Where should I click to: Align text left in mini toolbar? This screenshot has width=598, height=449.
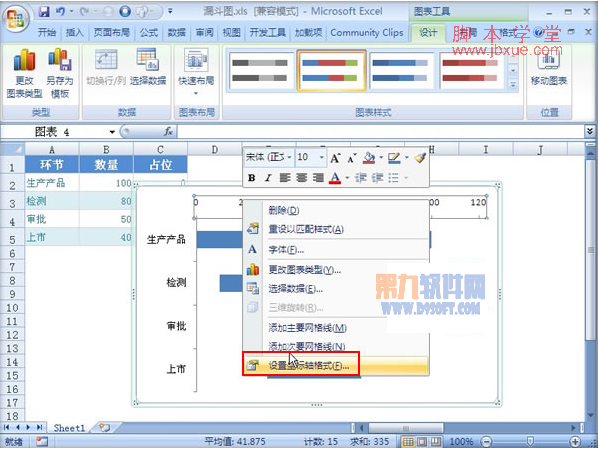[x=285, y=178]
